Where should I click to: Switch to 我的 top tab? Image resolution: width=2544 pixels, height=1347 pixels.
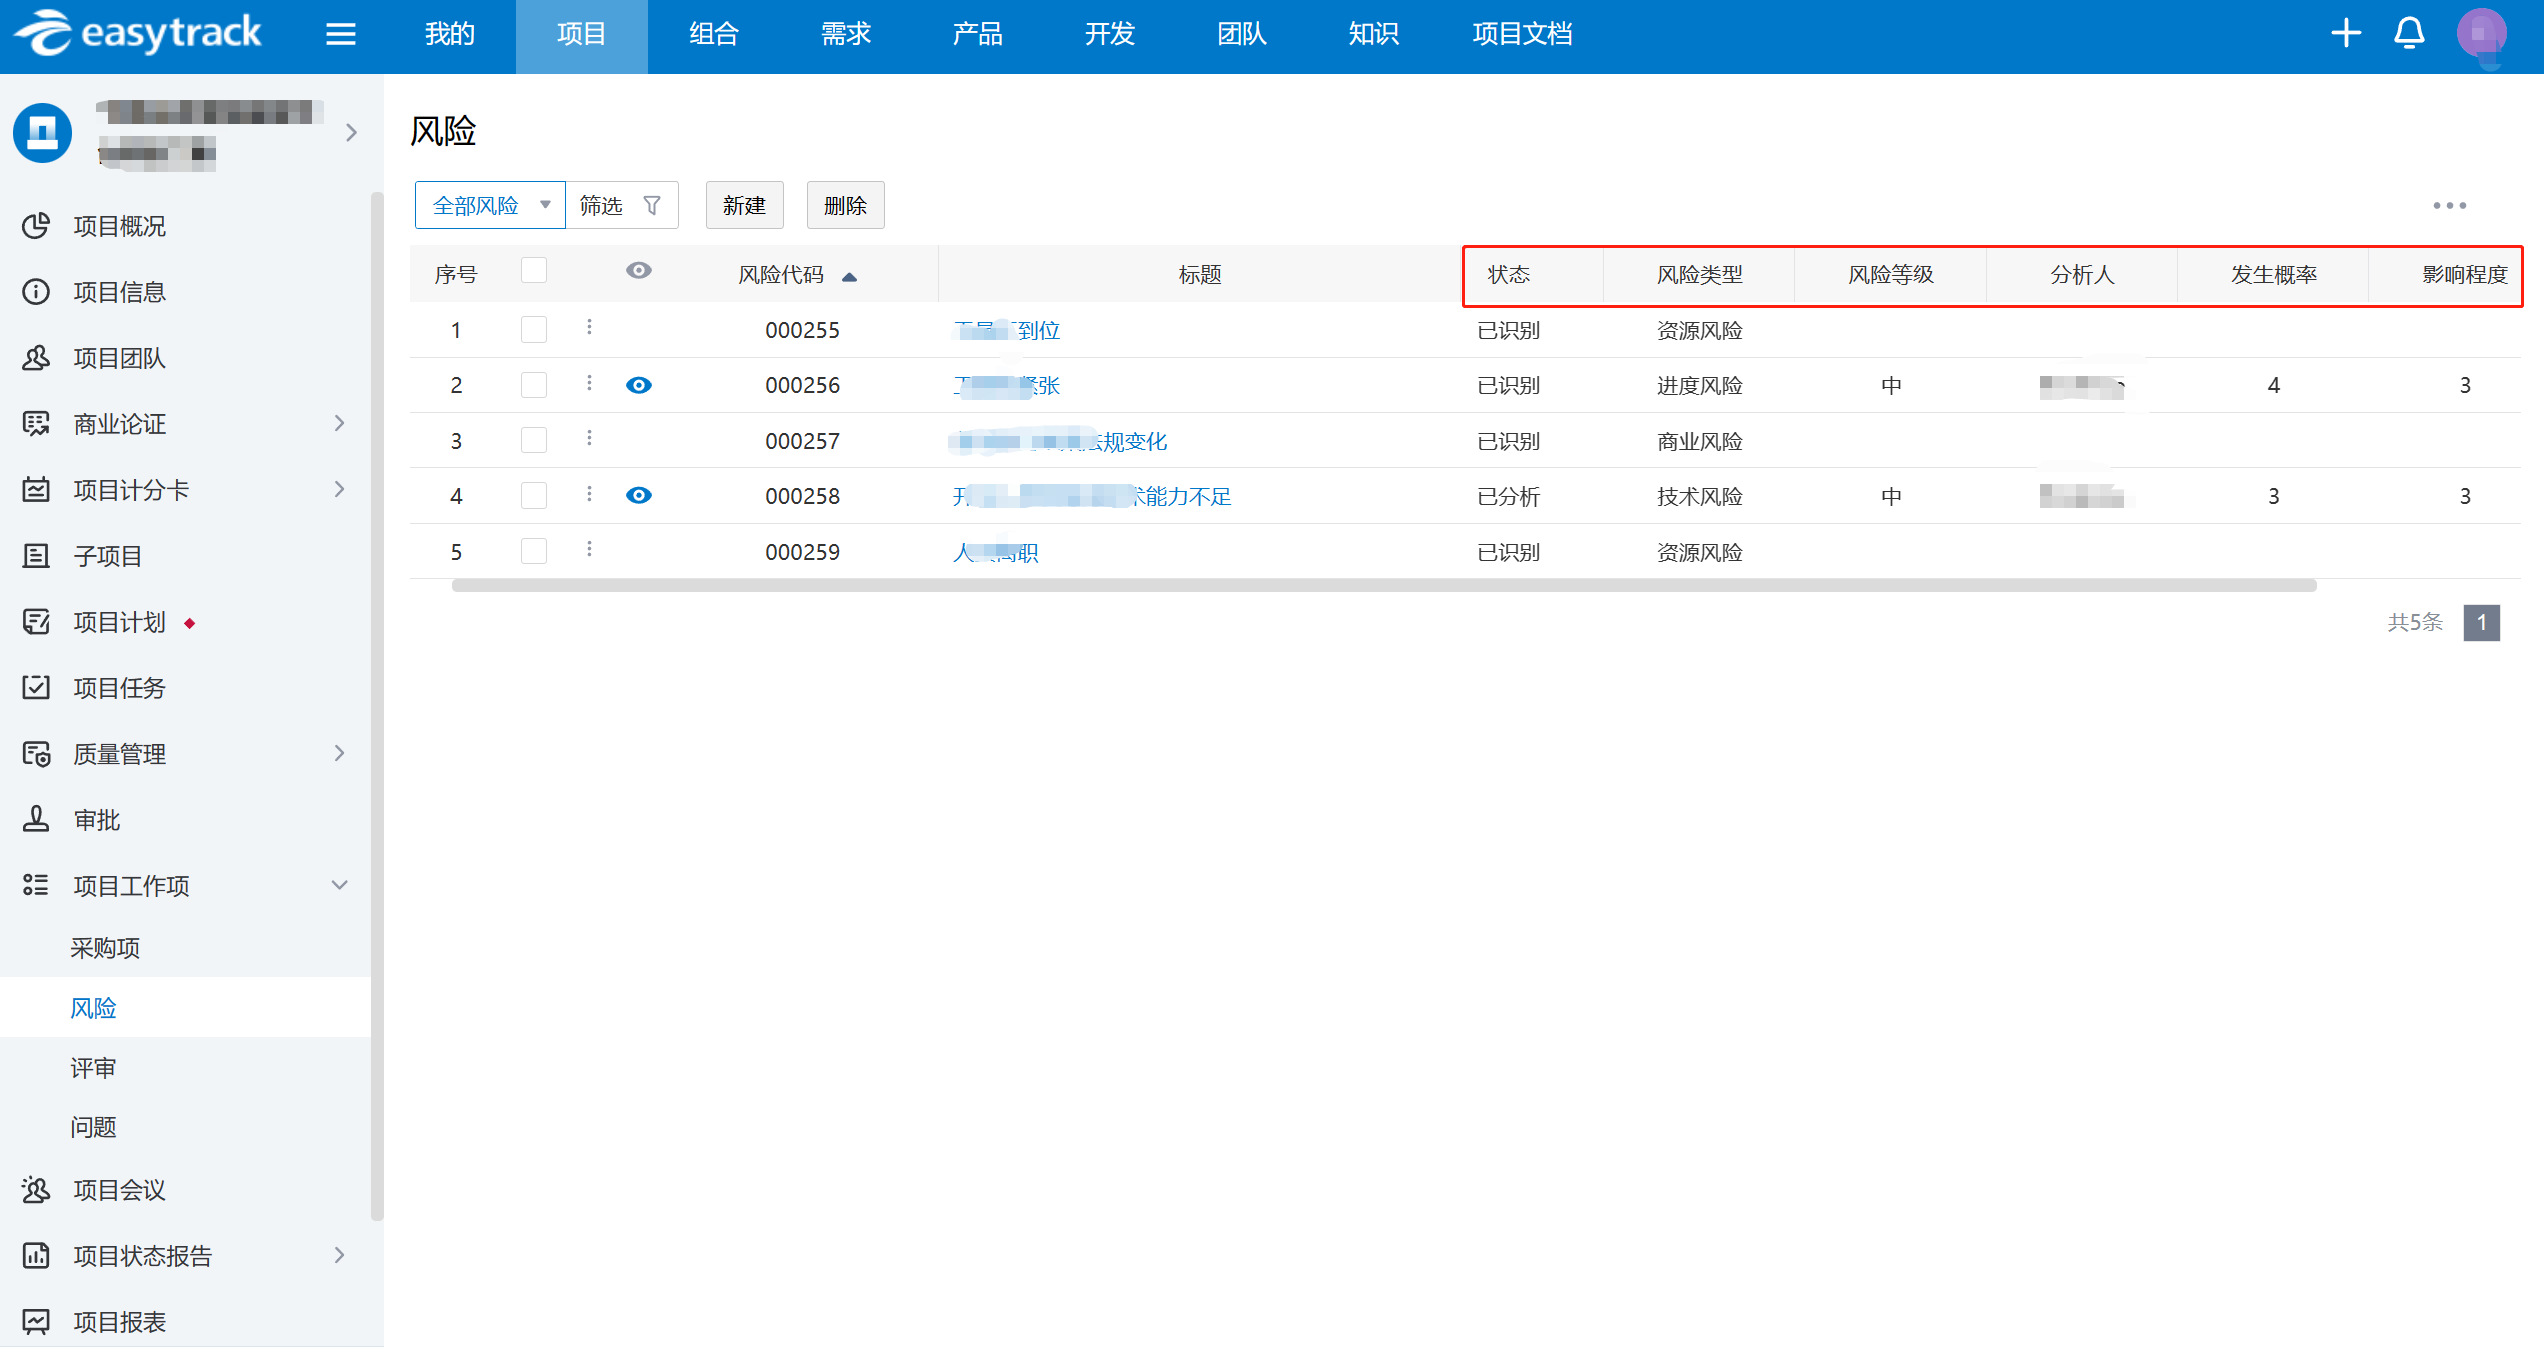[450, 34]
